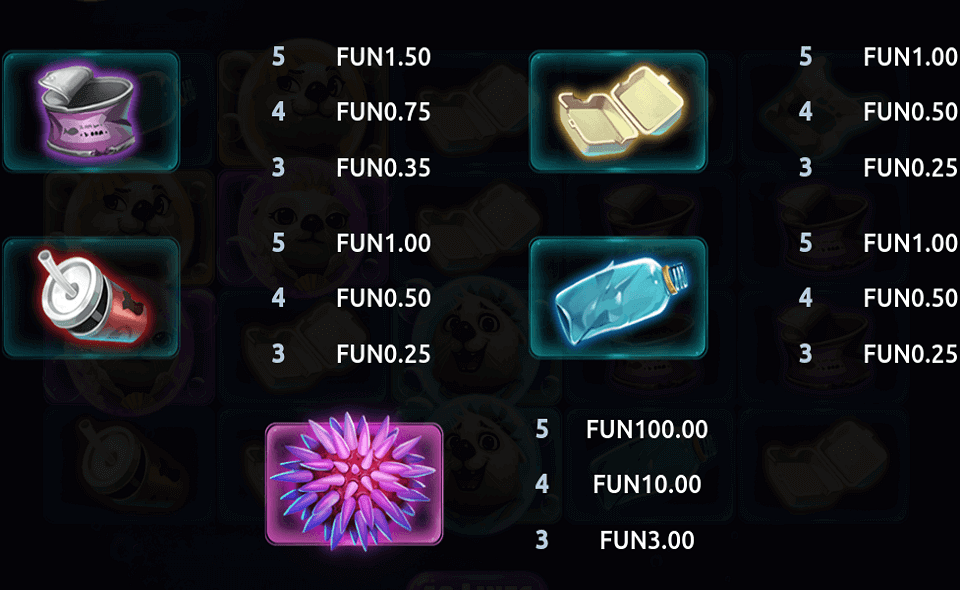Select FUN0.50 payout for takeout box
Image resolution: width=960 pixels, height=590 pixels.
(910, 112)
